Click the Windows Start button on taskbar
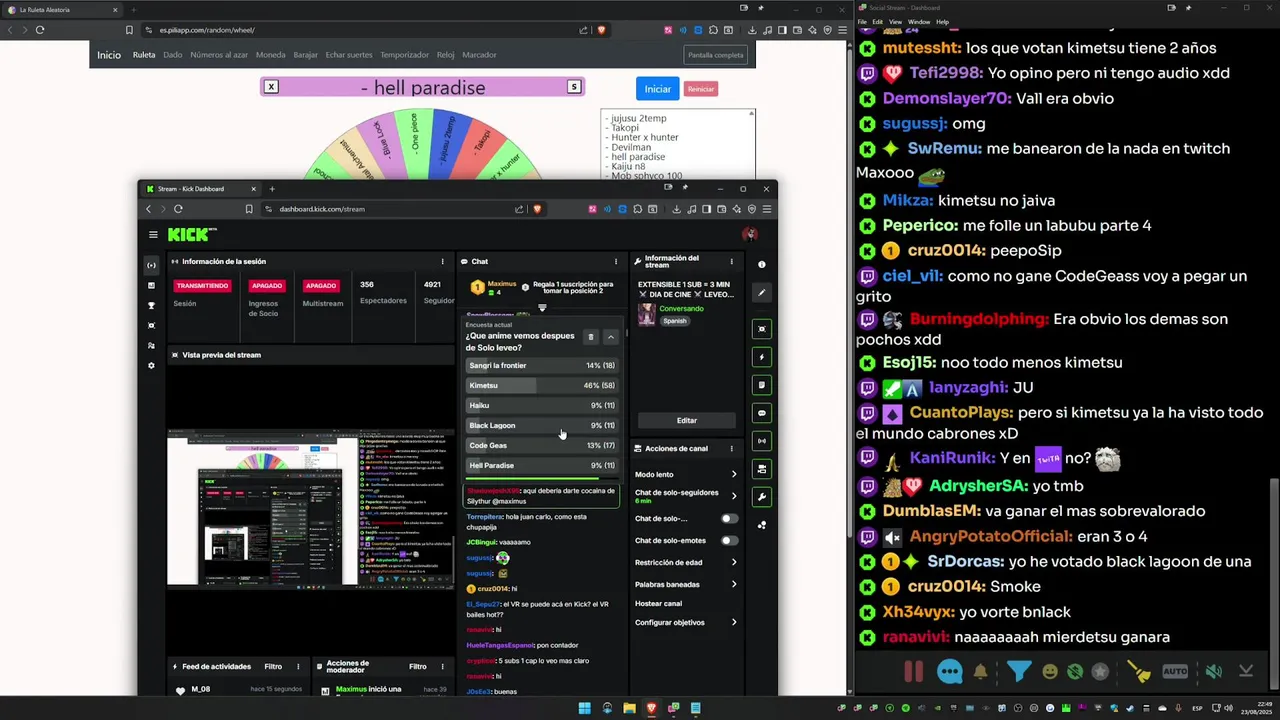Screen dimensions: 1280x720 584,708
